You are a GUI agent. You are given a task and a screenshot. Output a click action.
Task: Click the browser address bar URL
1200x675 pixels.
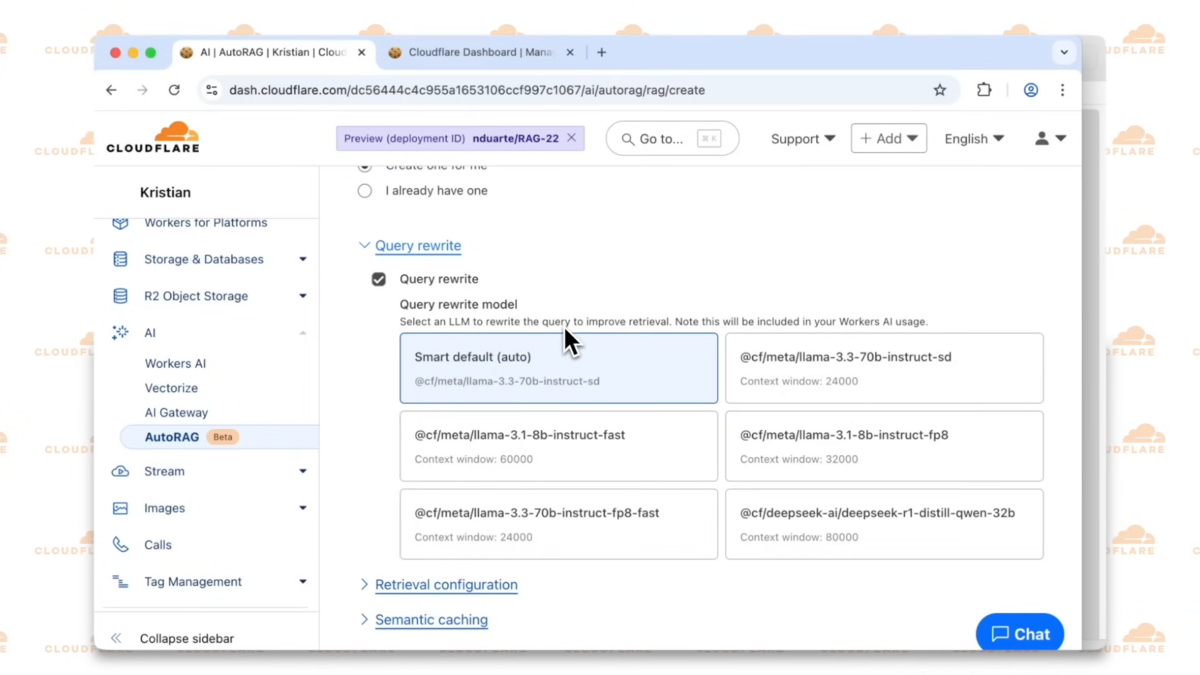coord(467,90)
